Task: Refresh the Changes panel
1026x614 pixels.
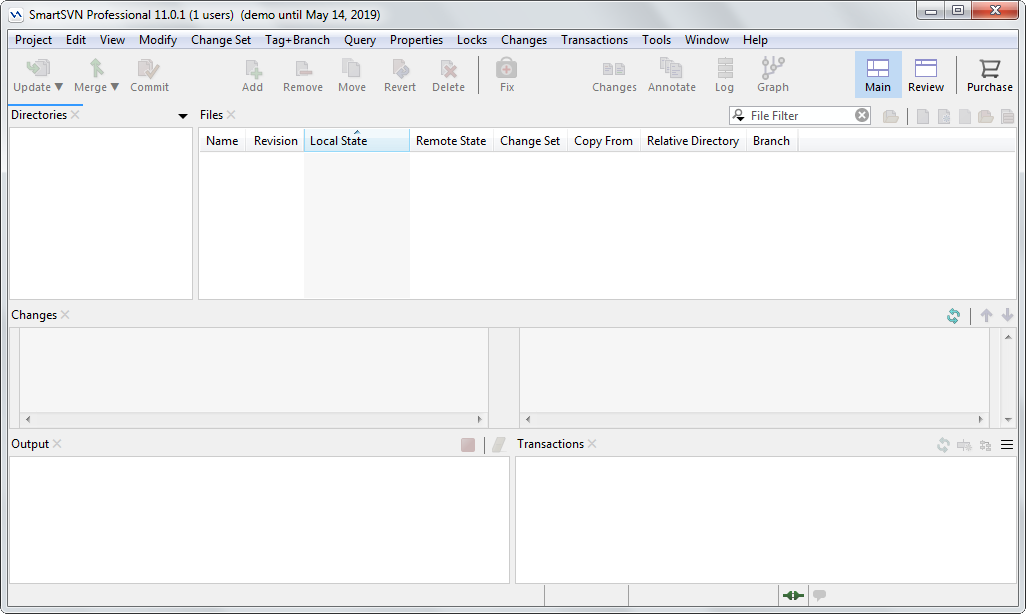Action: click(953, 316)
